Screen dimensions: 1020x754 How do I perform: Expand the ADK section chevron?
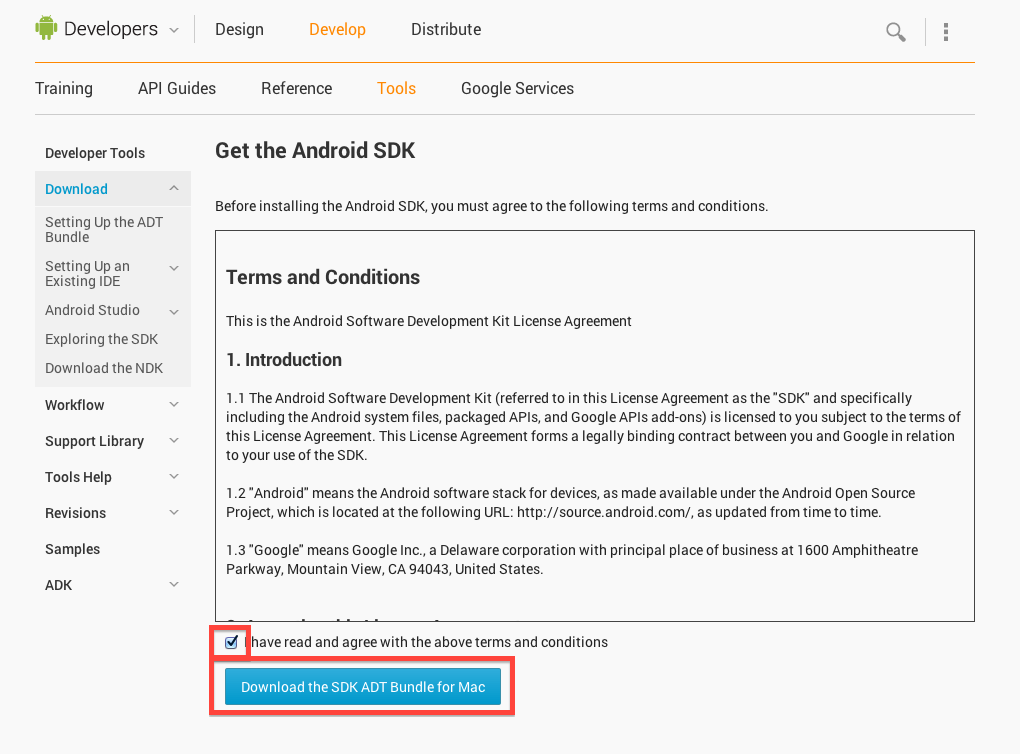pos(174,584)
